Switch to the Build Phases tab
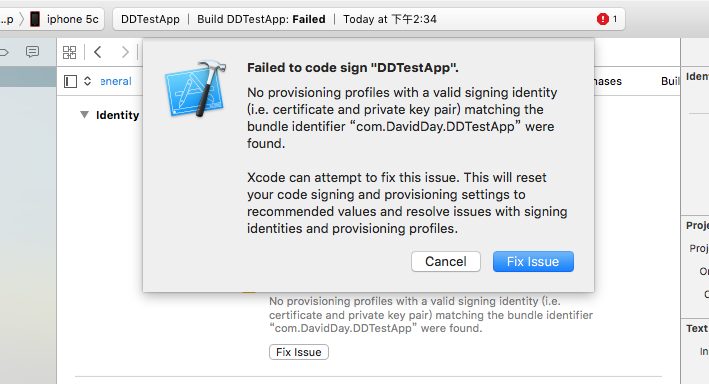The width and height of the screenshot is (709, 384). coord(608,81)
